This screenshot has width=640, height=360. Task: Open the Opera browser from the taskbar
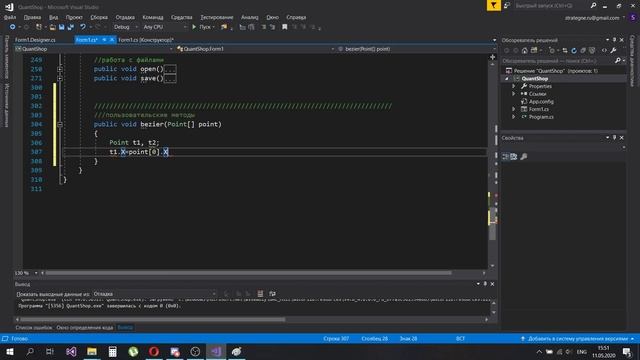tap(154, 351)
